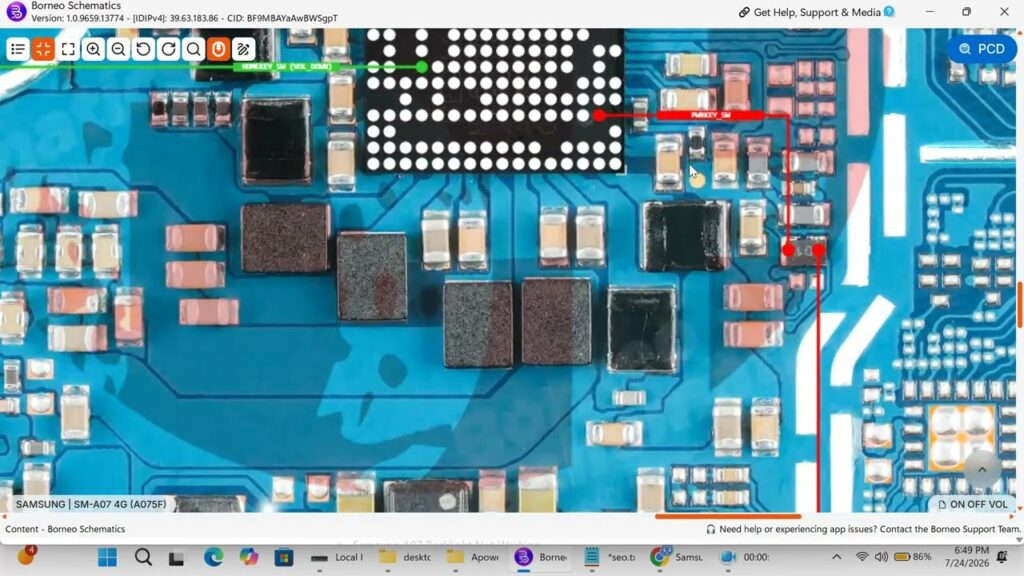Click battery 86% indicator
Image resolution: width=1024 pixels, height=576 pixels.
tap(912, 557)
